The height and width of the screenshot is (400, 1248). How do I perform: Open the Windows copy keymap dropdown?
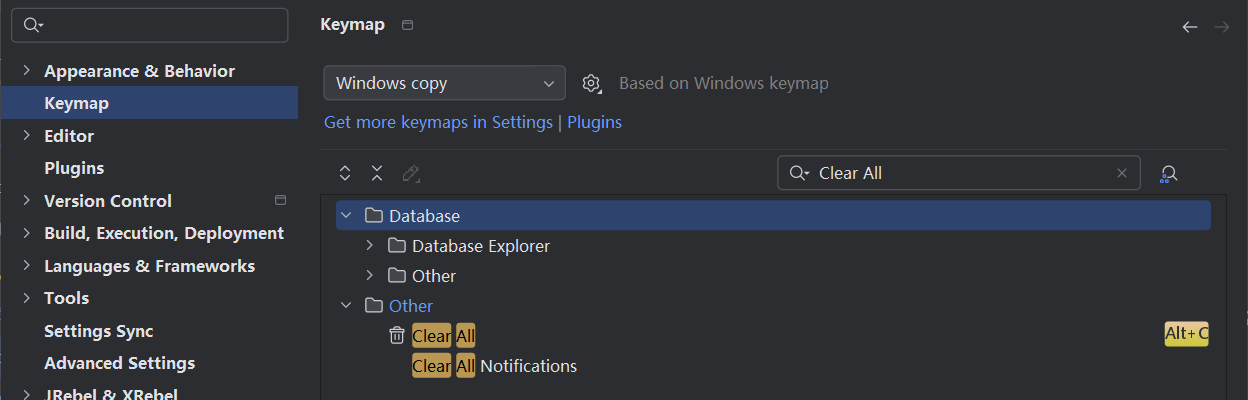pyautogui.click(x=445, y=83)
